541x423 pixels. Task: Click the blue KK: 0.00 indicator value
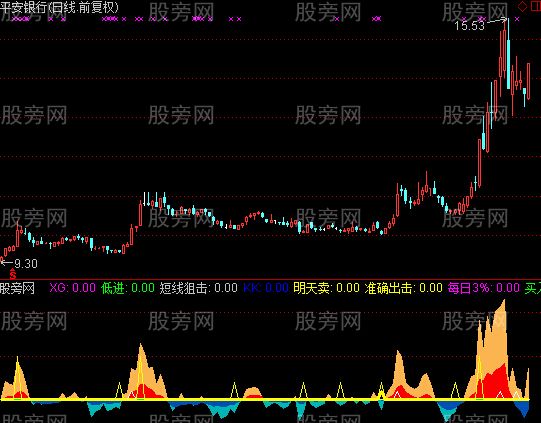click(x=266, y=288)
